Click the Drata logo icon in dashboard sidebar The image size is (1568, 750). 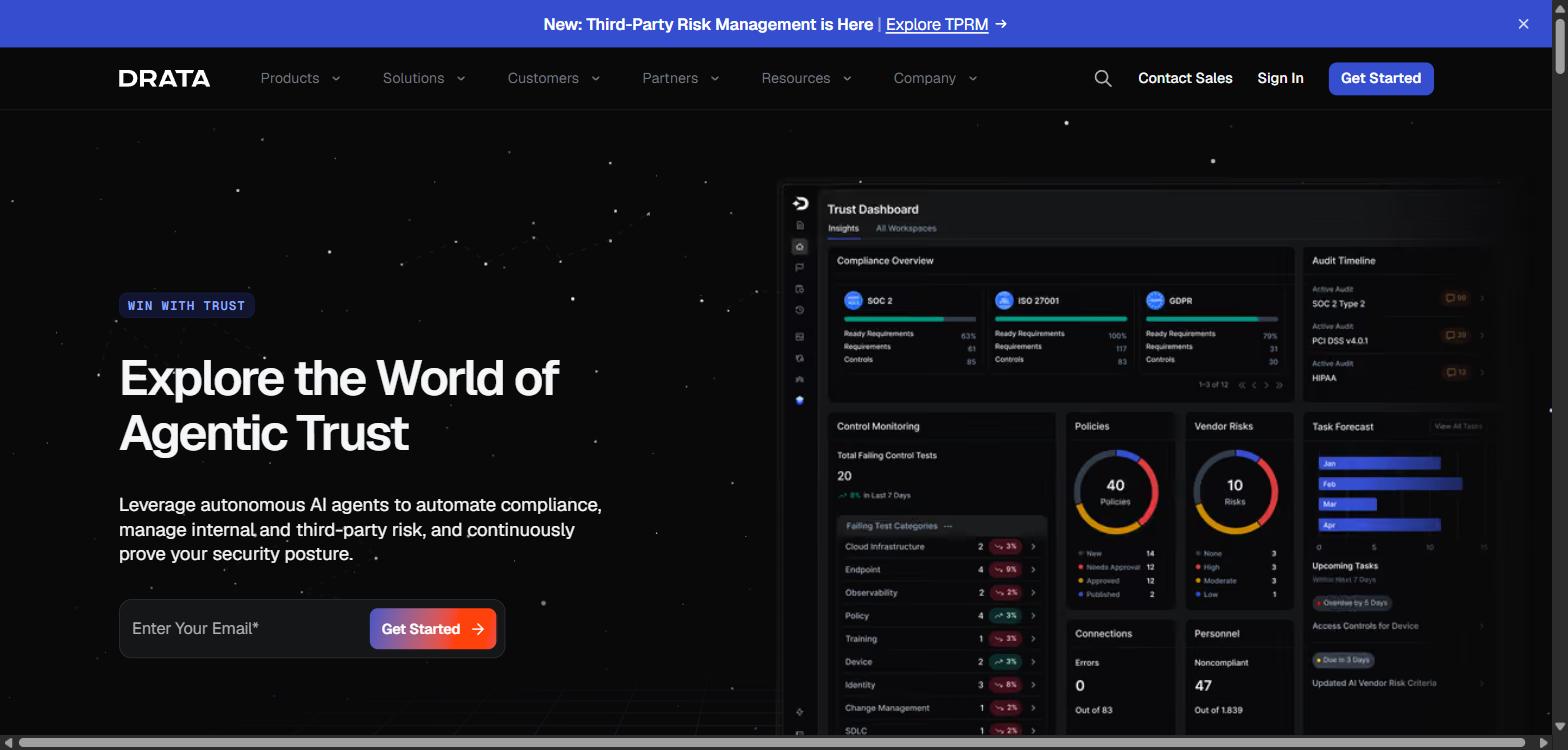click(800, 204)
